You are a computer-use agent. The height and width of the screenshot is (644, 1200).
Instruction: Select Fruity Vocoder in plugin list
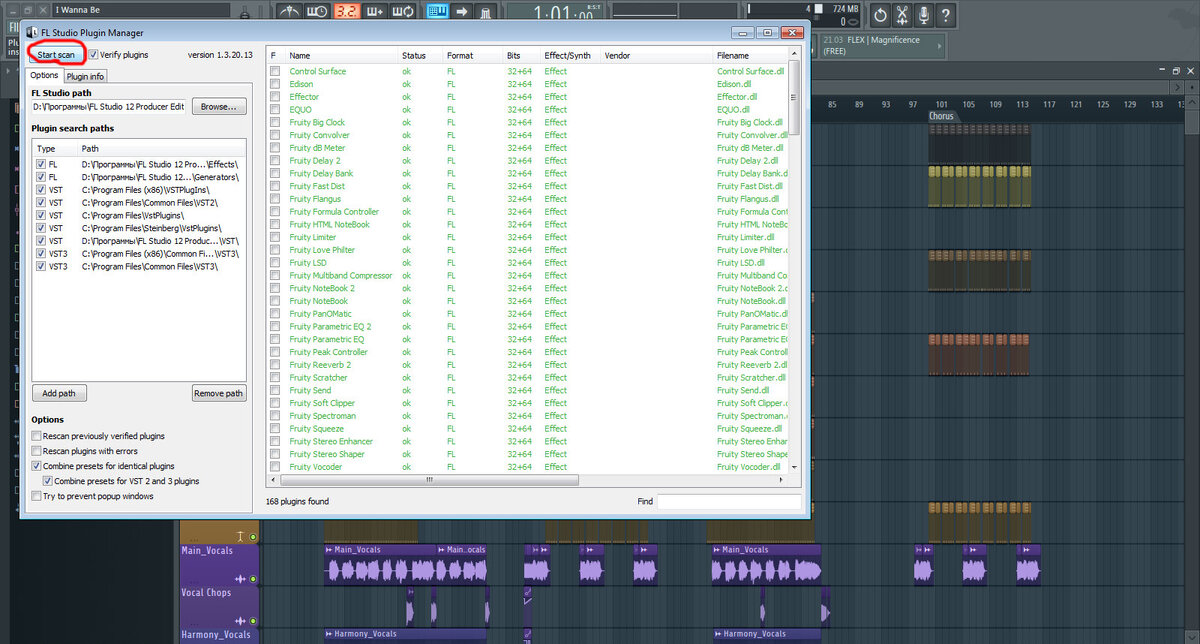[316, 467]
